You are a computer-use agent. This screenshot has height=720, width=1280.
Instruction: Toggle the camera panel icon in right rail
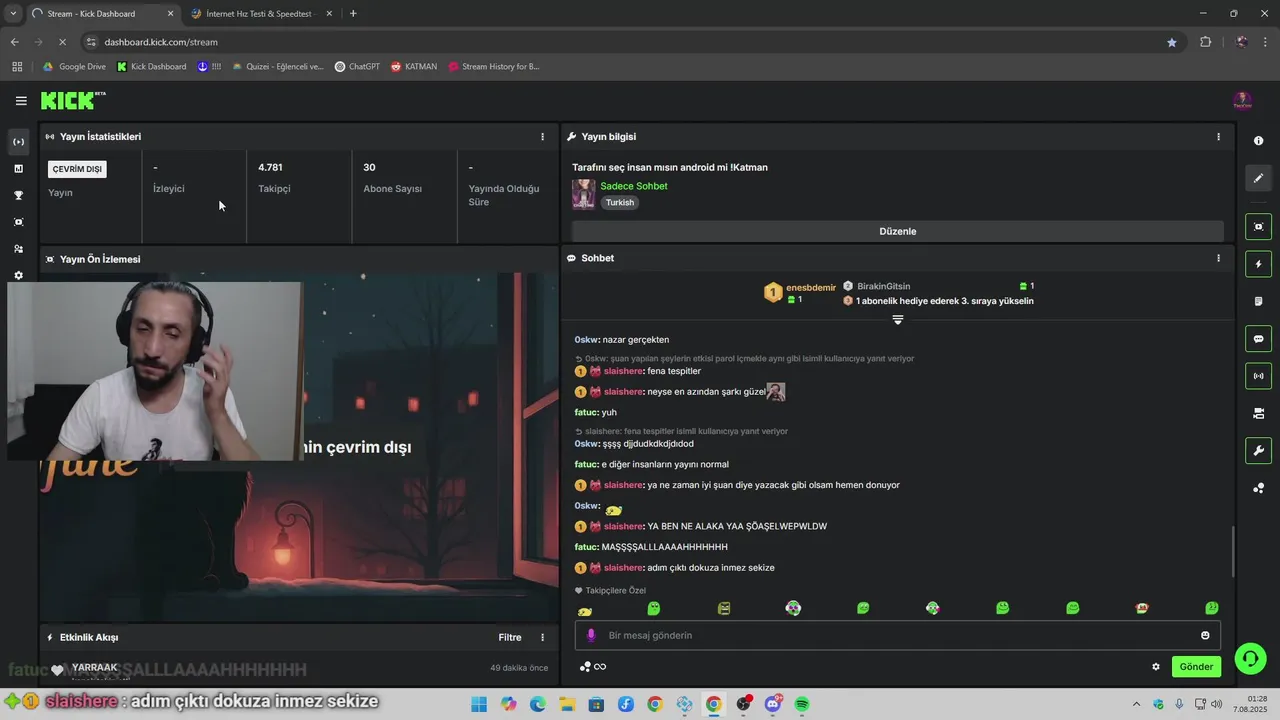1258,413
